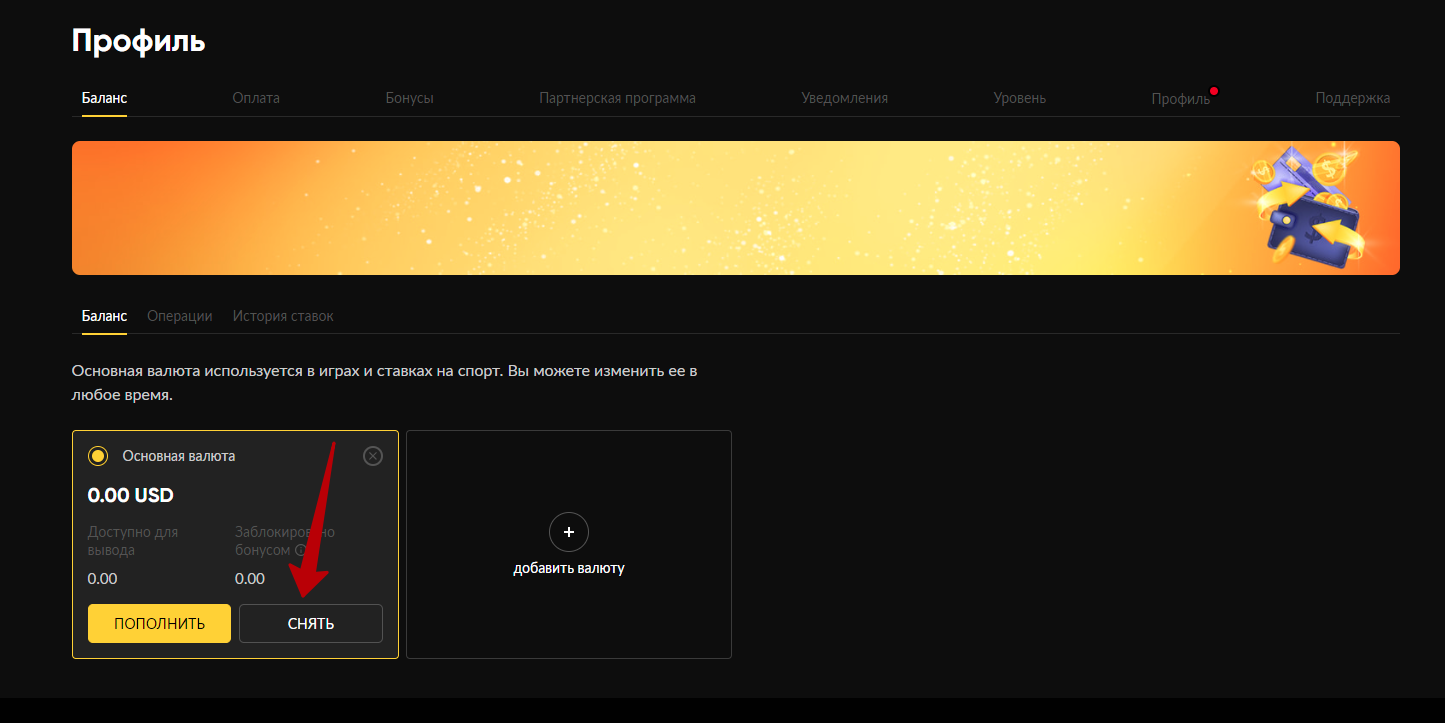Open the top Баланс tab
Viewport: 1445px width, 723px height.
[x=104, y=98]
